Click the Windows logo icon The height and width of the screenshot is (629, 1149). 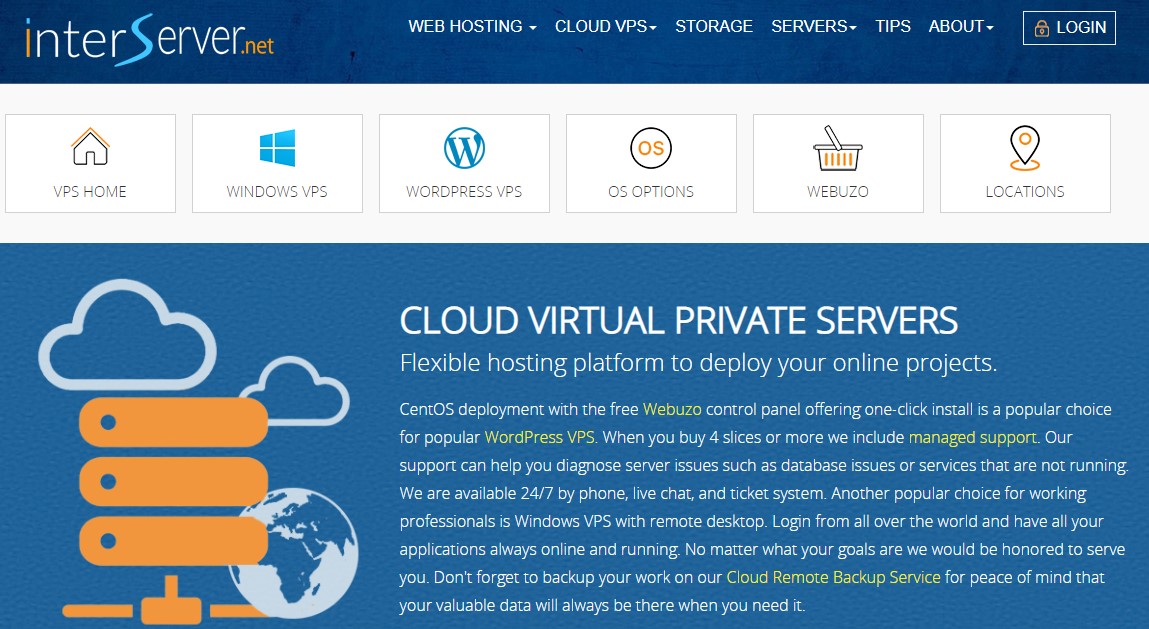[277, 147]
